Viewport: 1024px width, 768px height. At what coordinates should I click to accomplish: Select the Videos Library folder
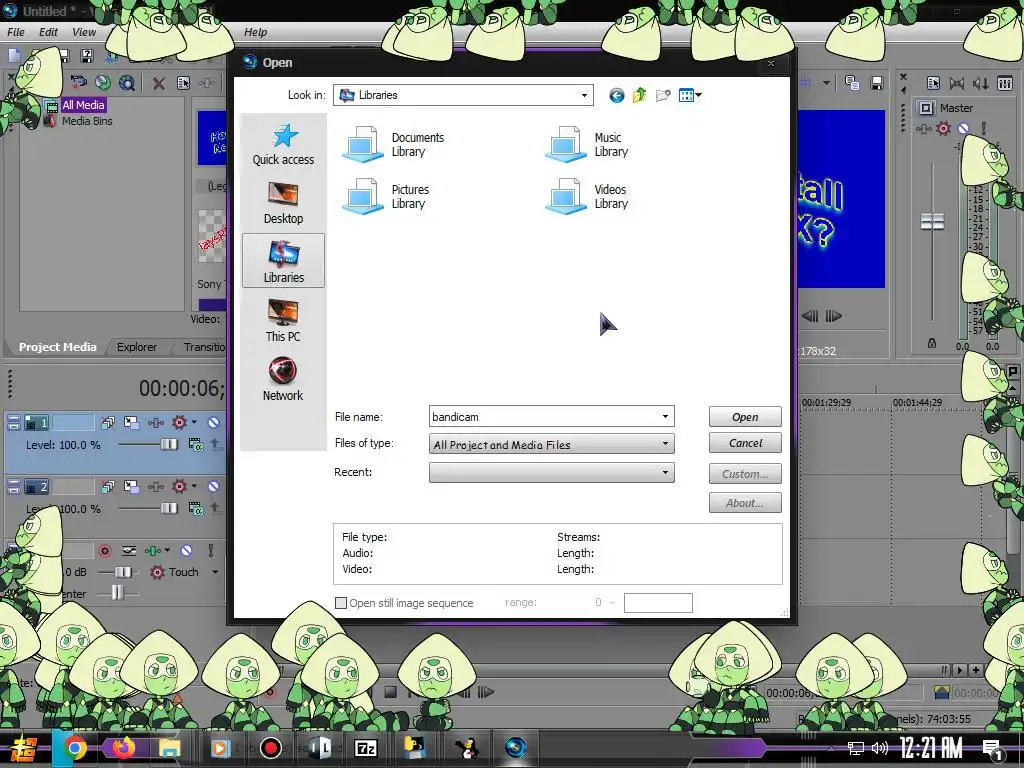586,196
